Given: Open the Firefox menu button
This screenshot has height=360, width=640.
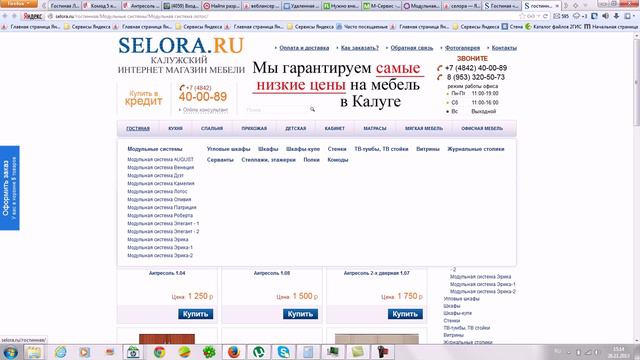Looking at the screenshot, I should pyautogui.click(x=18, y=4).
